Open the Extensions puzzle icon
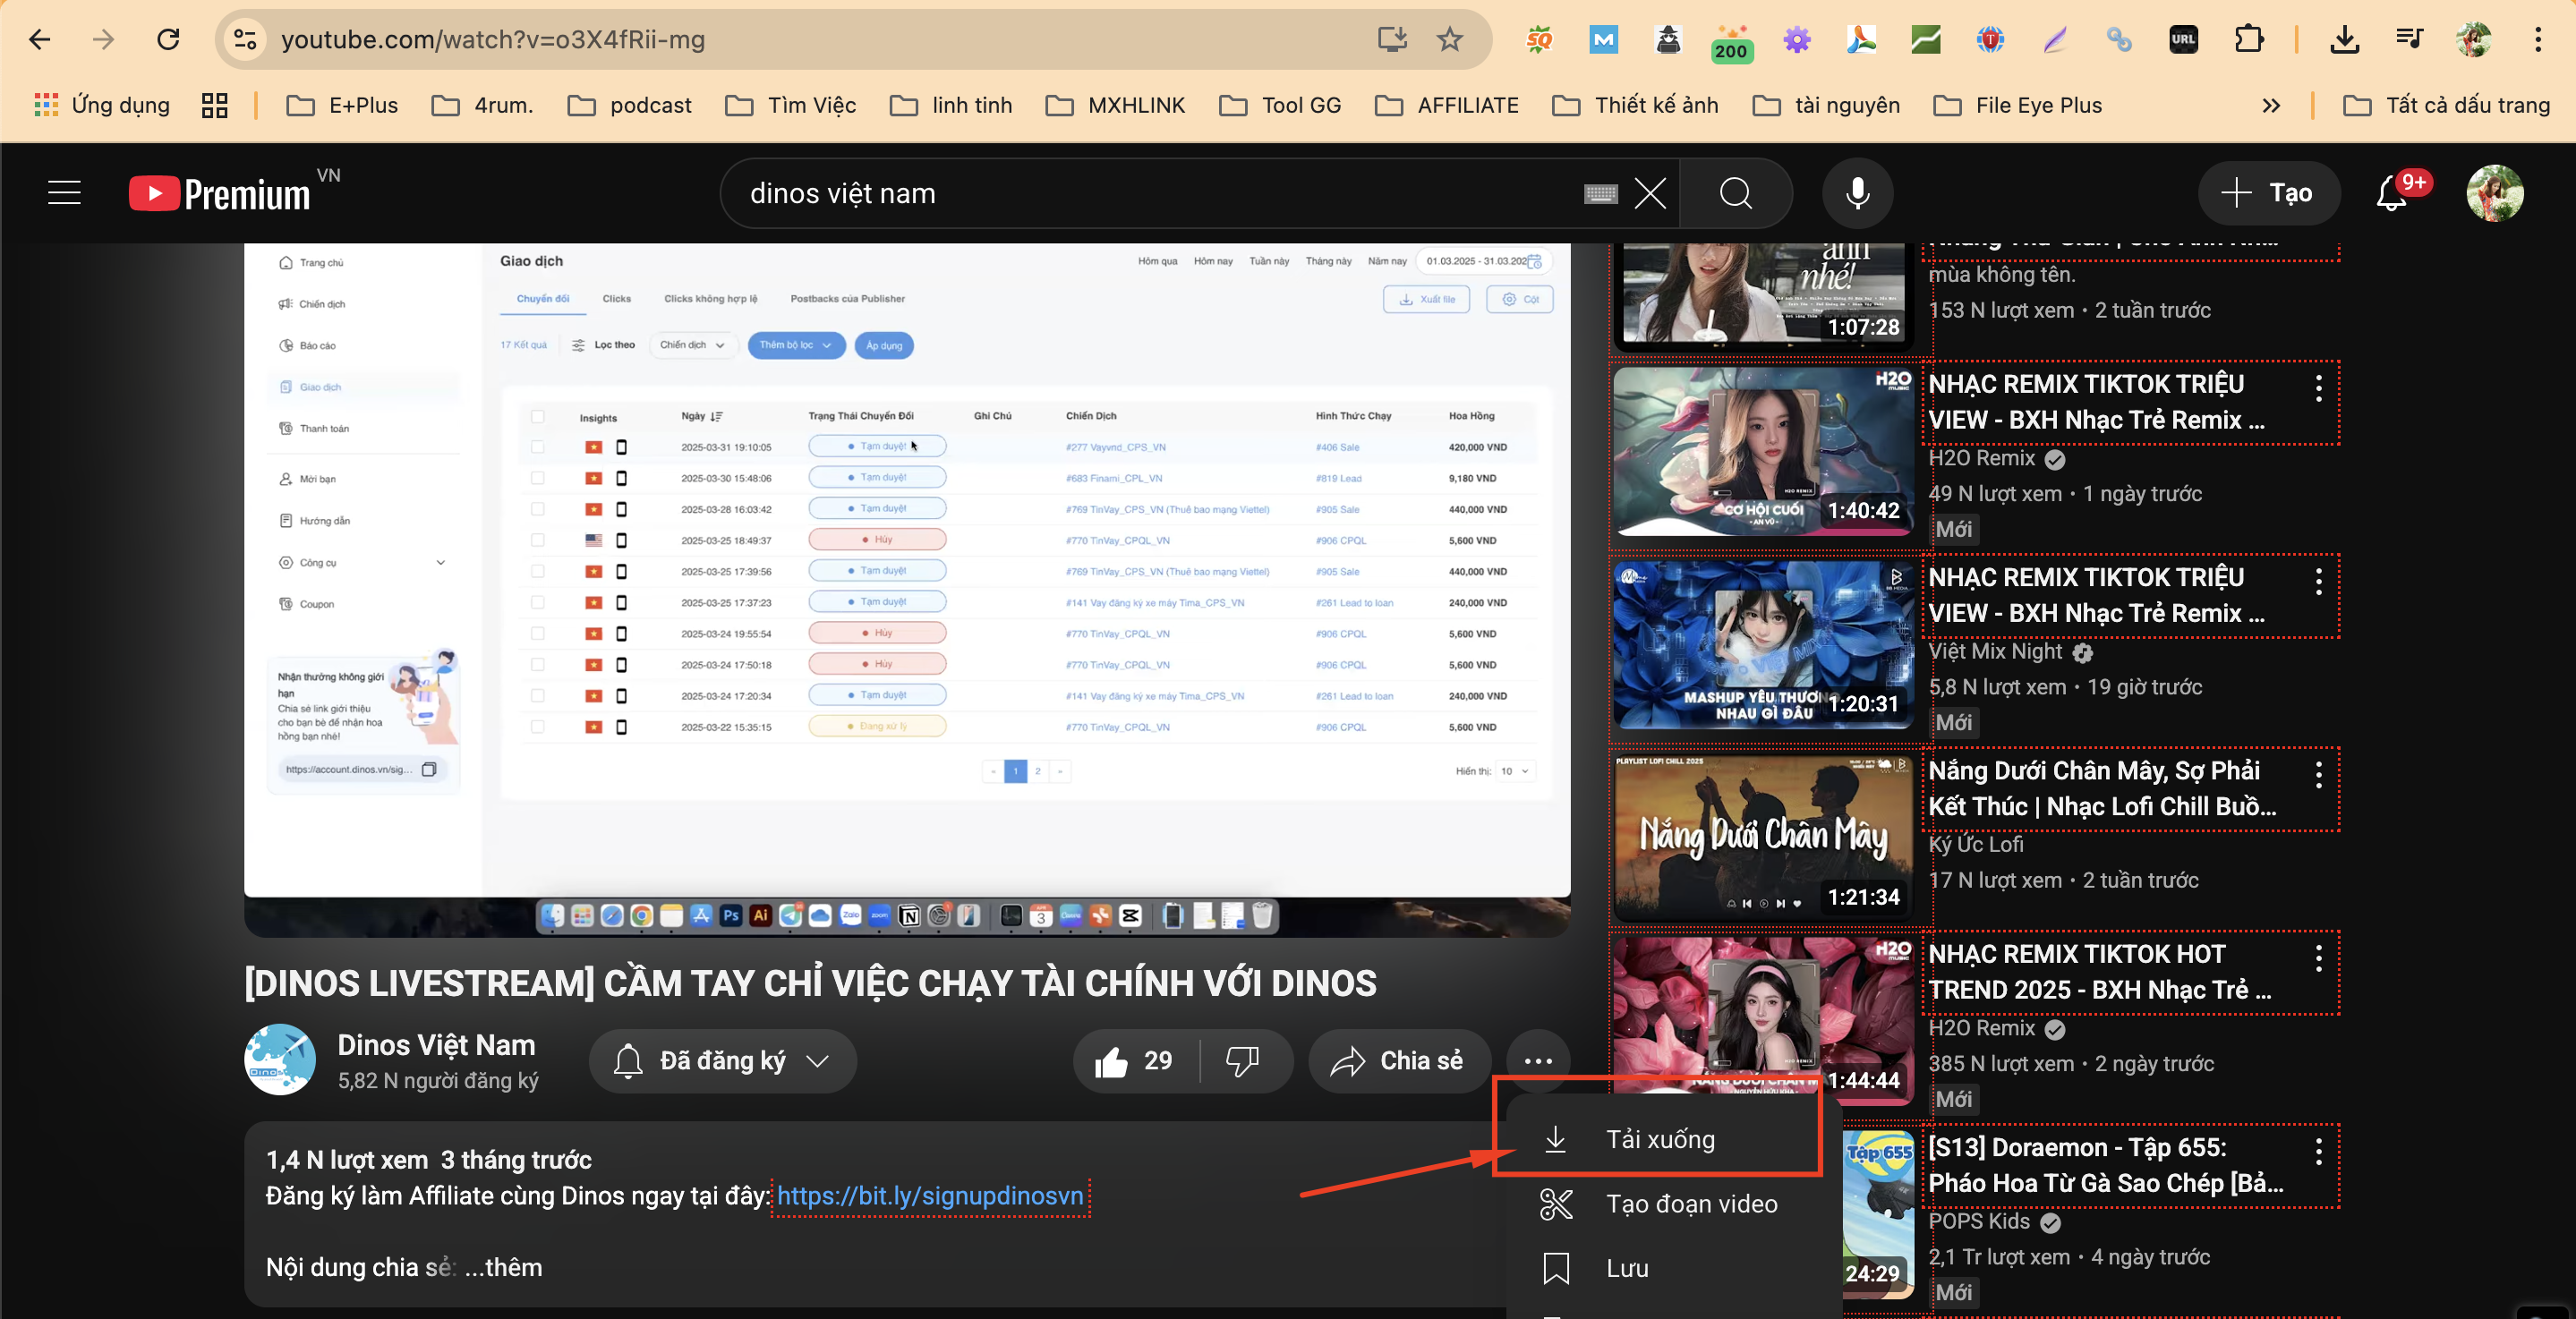This screenshot has width=2576, height=1319. tap(2249, 40)
